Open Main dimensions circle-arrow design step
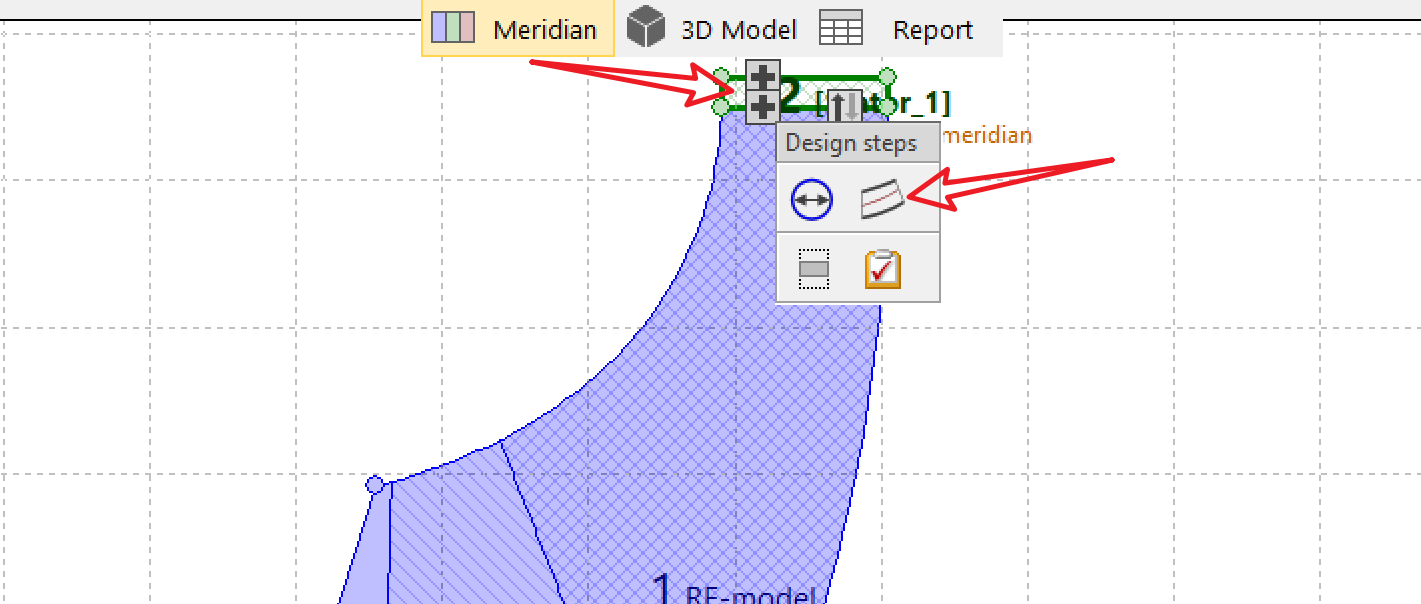Image resolution: width=1421 pixels, height=604 pixels. click(810, 200)
